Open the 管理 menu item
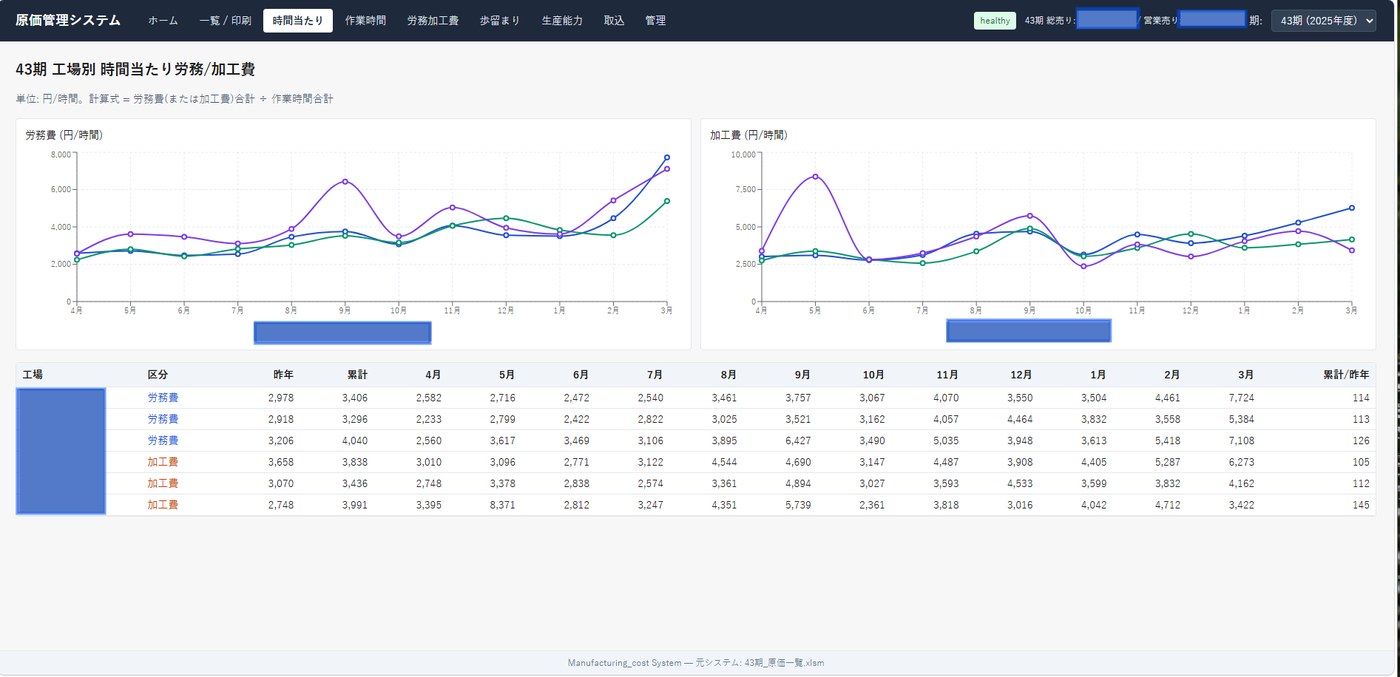The width and height of the screenshot is (1400, 677). click(655, 20)
